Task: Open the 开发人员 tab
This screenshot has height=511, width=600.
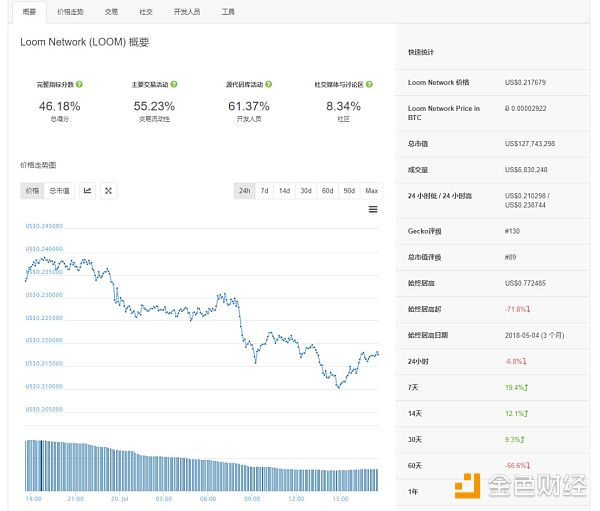Action: [x=187, y=12]
